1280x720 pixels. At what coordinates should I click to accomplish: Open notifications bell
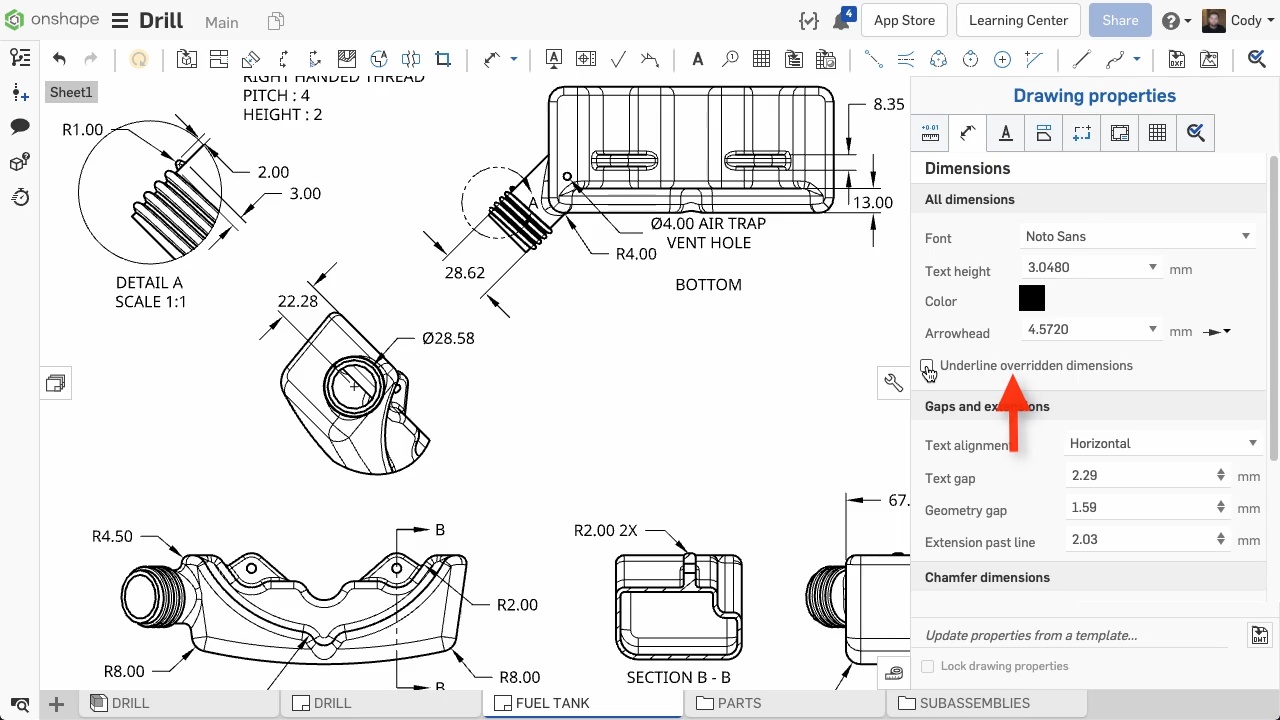tap(841, 21)
